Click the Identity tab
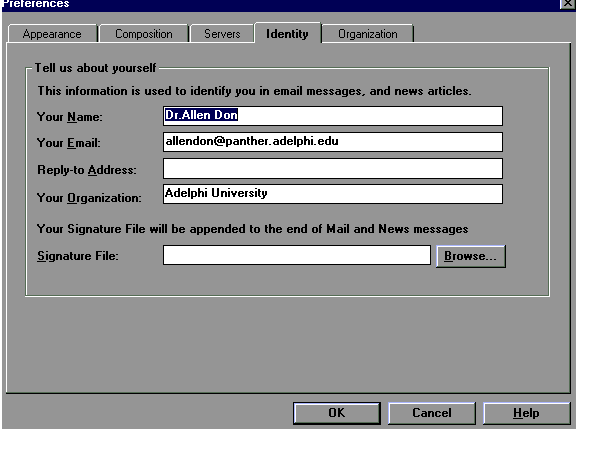The height and width of the screenshot is (456, 593). (x=287, y=33)
